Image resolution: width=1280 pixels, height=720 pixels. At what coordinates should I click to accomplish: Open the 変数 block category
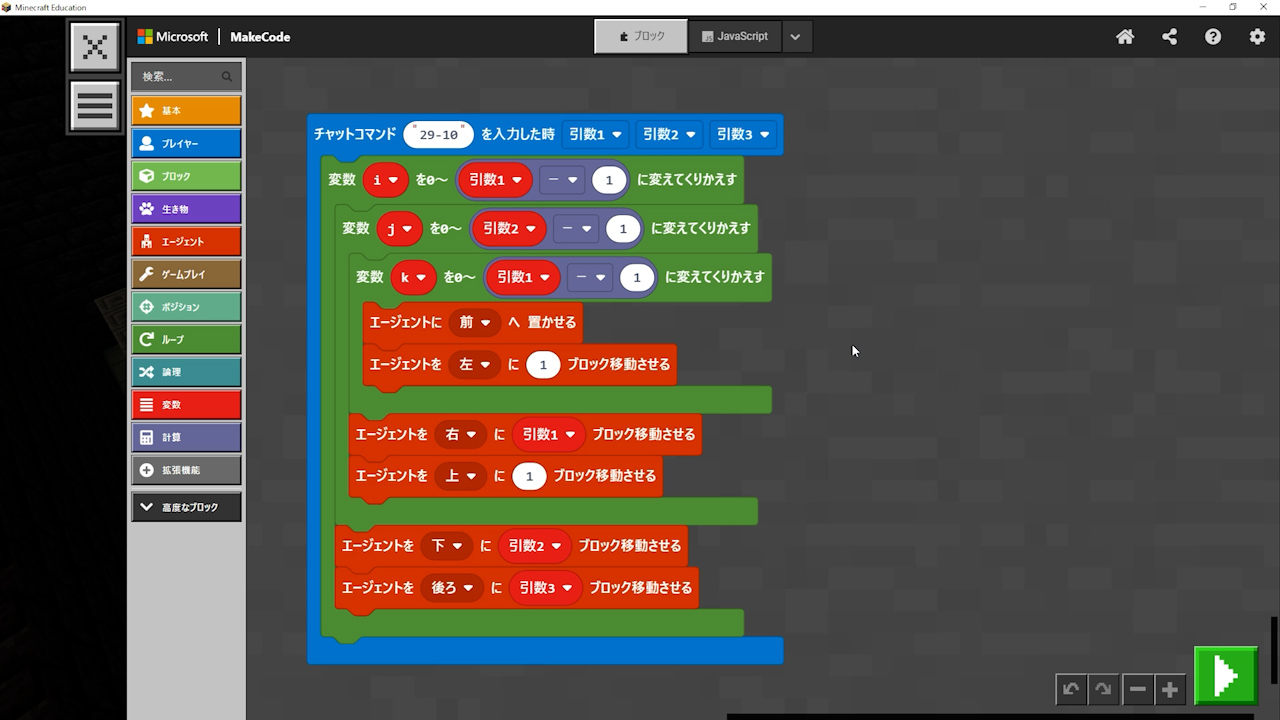[186, 405]
